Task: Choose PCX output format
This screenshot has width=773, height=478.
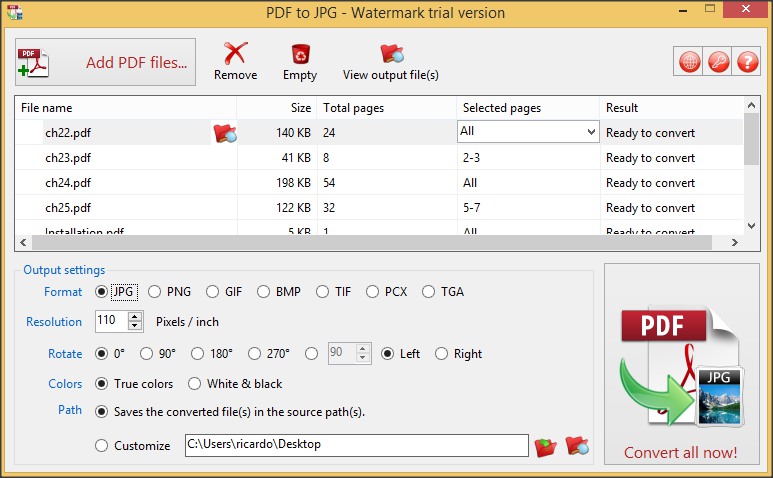Action: [373, 292]
